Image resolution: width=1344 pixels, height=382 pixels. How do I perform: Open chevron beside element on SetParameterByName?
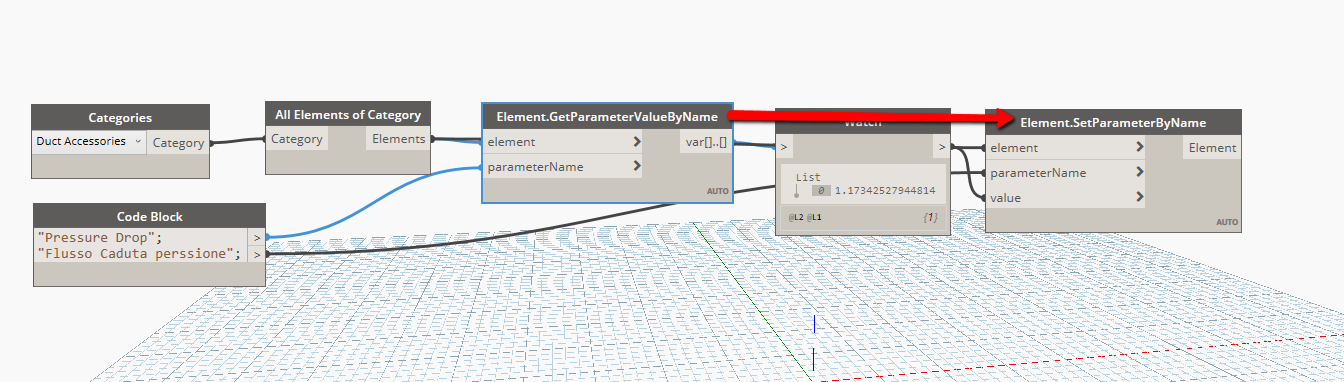(1140, 148)
